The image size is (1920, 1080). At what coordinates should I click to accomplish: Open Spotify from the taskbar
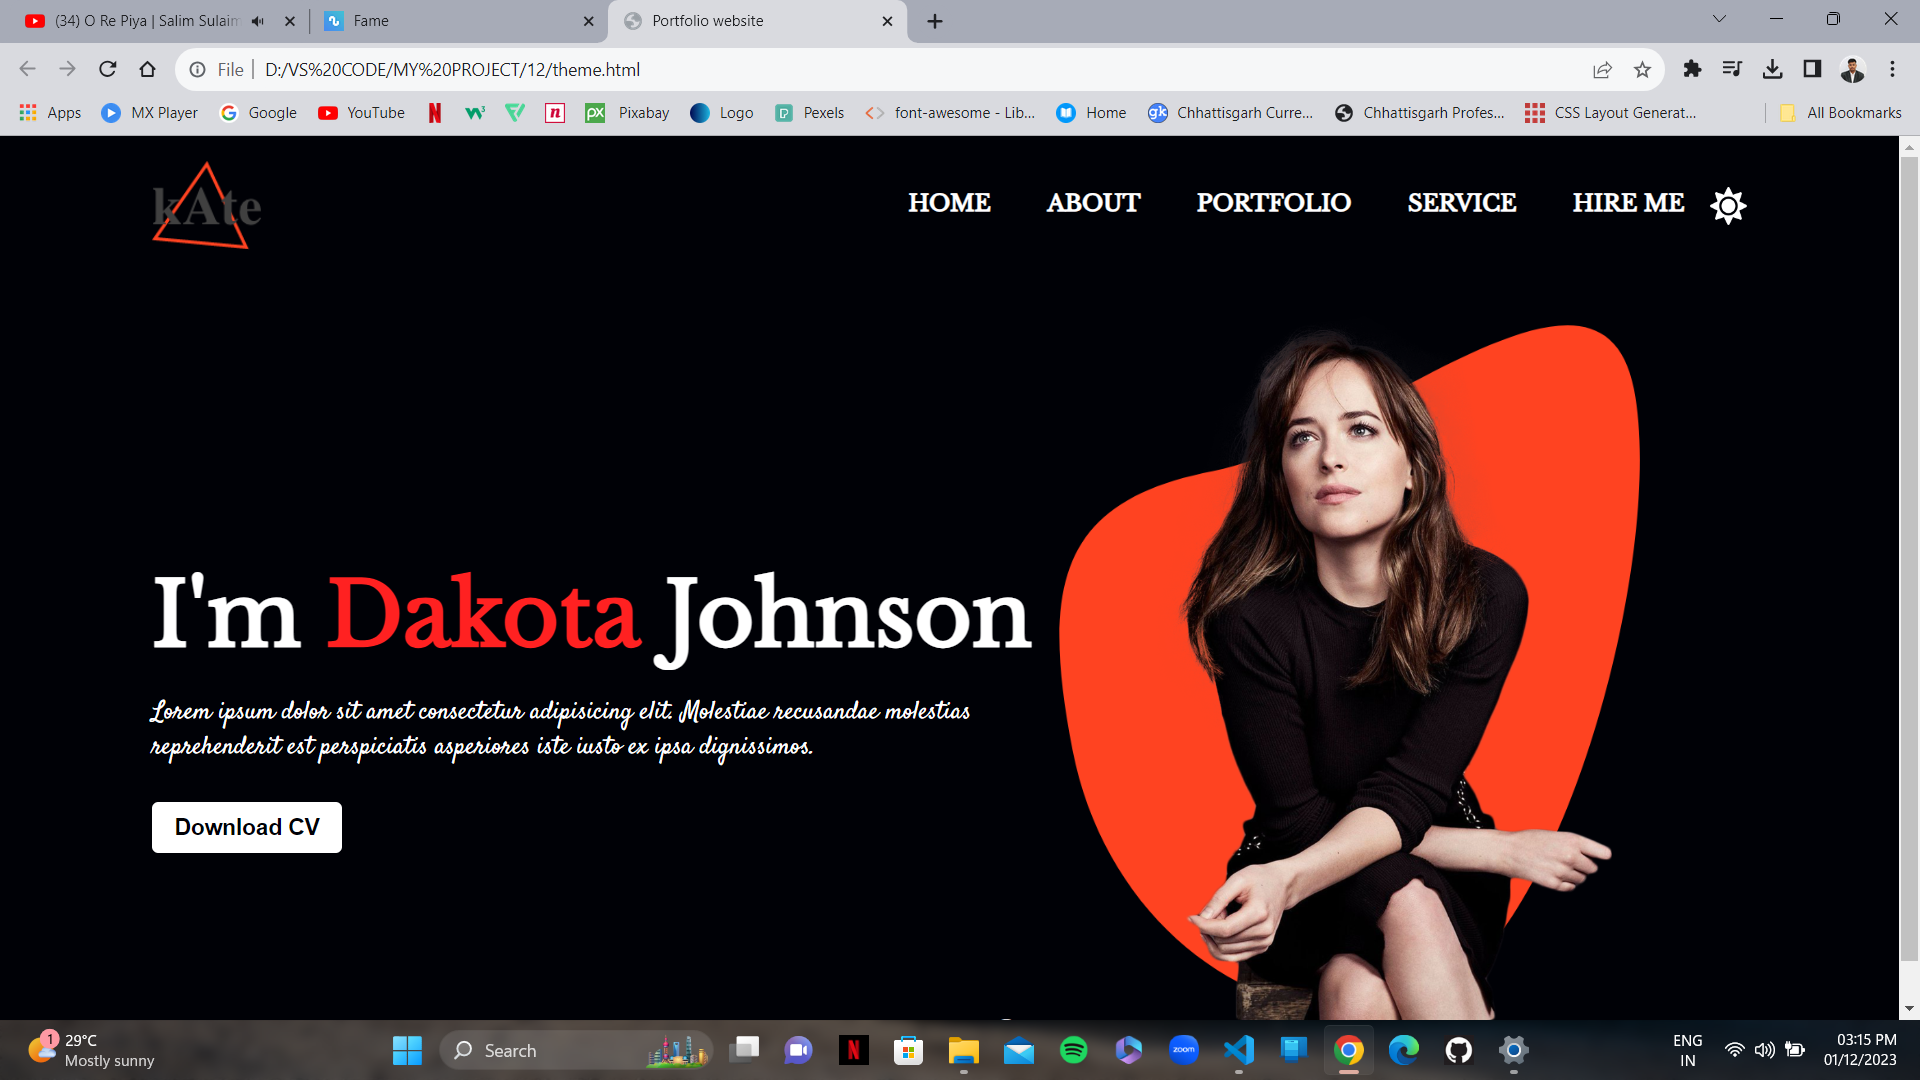(x=1074, y=1050)
